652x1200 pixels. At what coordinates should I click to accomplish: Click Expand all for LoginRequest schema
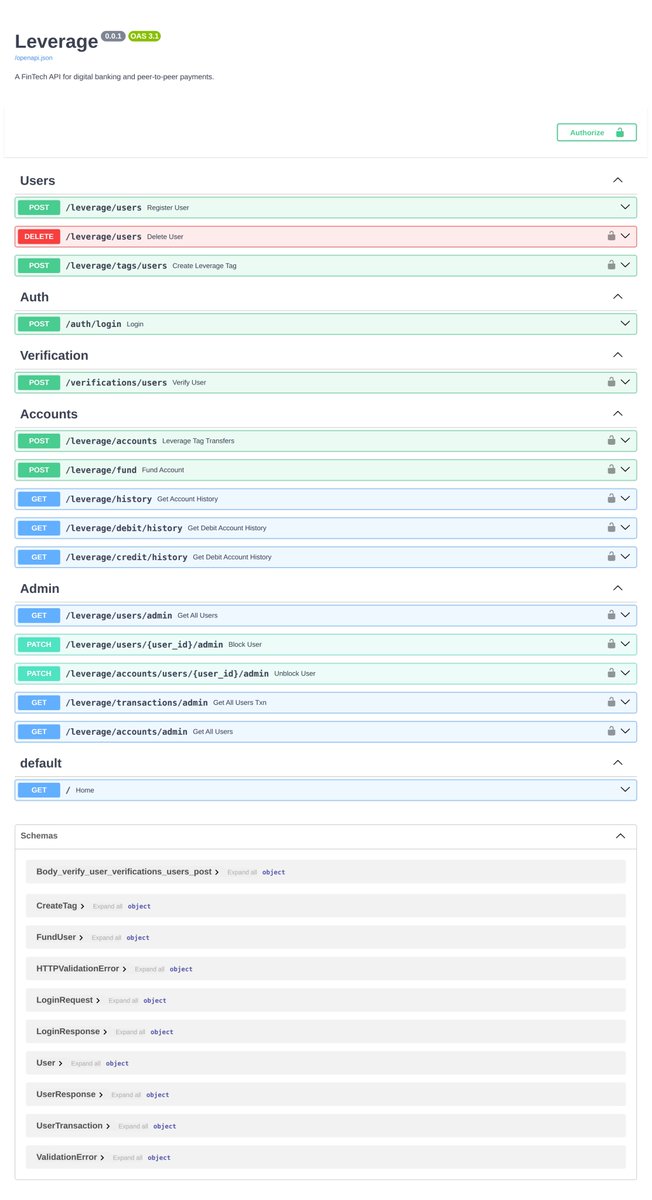pyautogui.click(x=123, y=1000)
